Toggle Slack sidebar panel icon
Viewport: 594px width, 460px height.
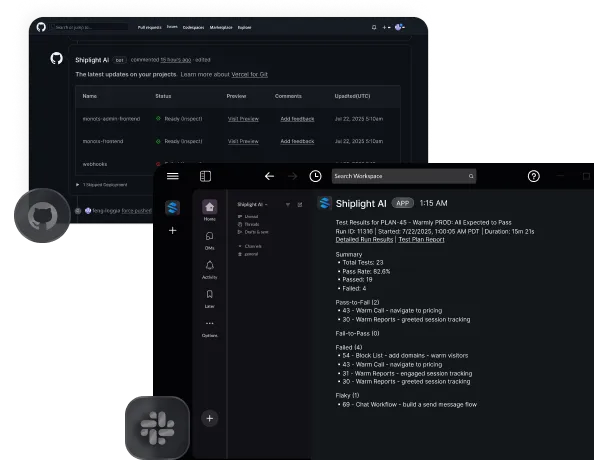coord(205,176)
